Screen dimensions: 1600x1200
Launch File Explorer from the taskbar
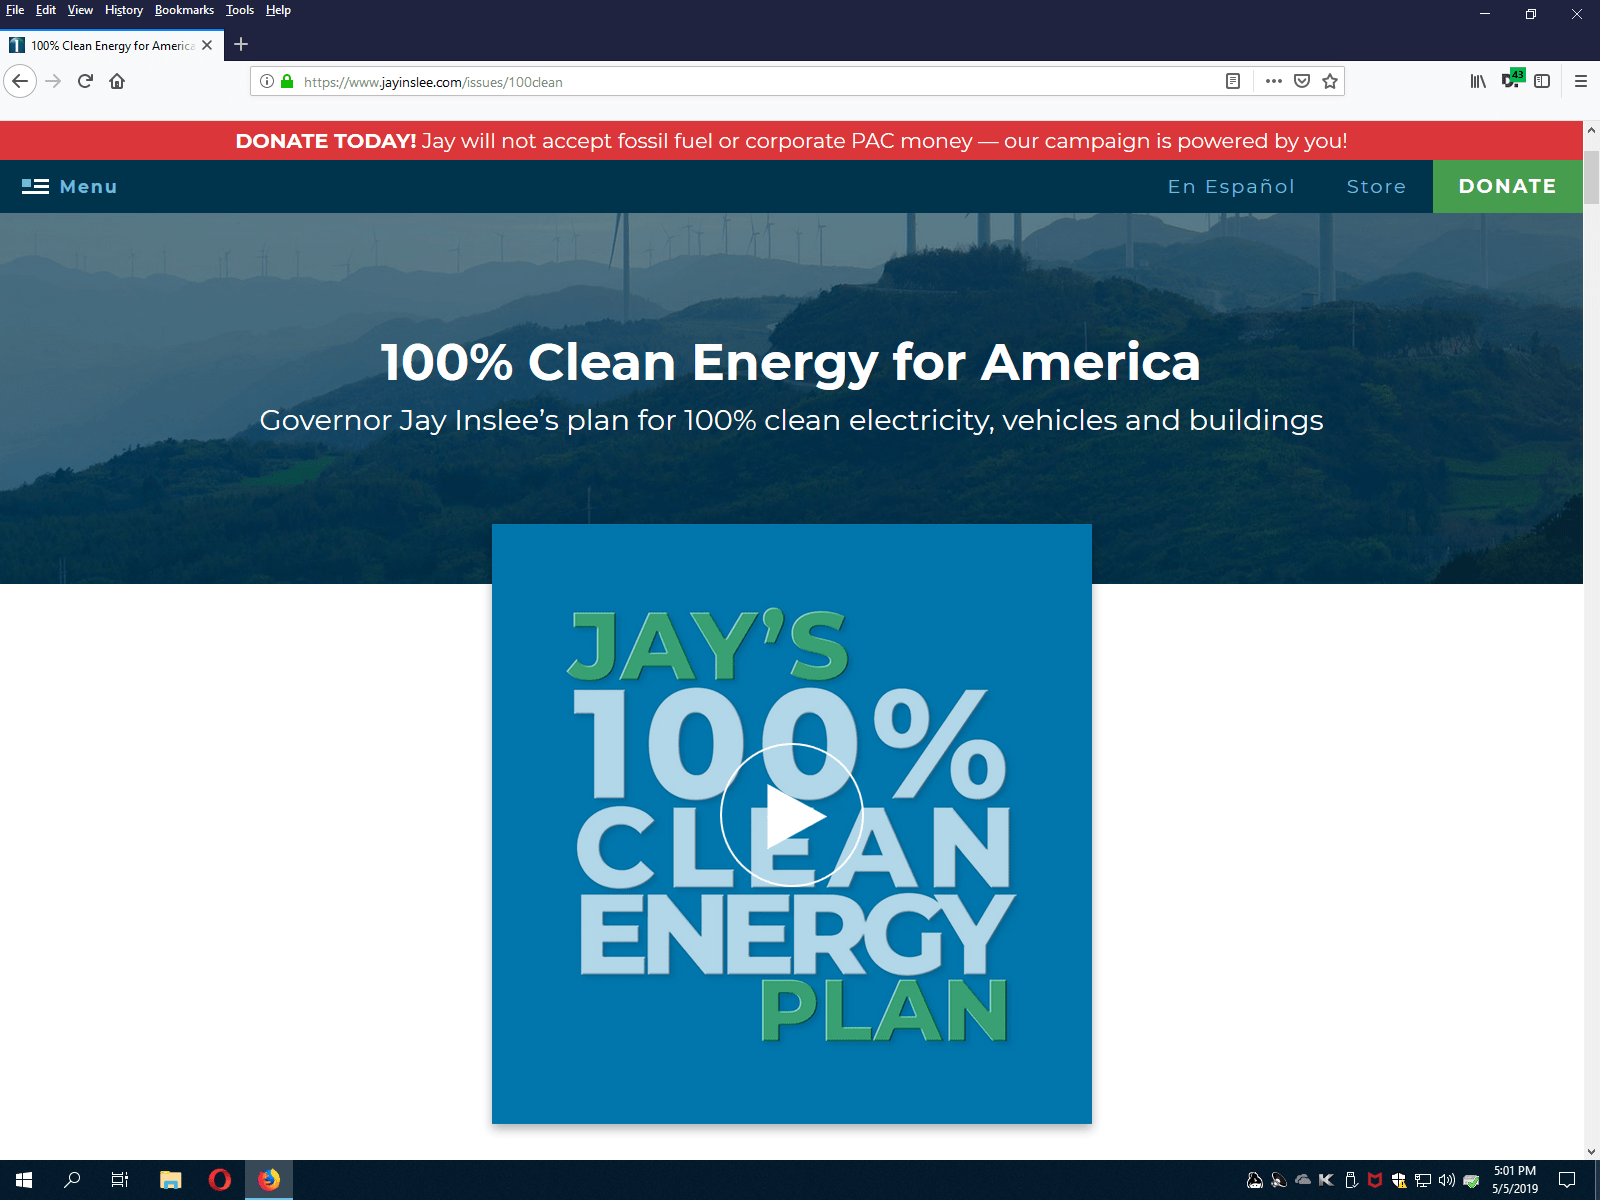click(171, 1180)
